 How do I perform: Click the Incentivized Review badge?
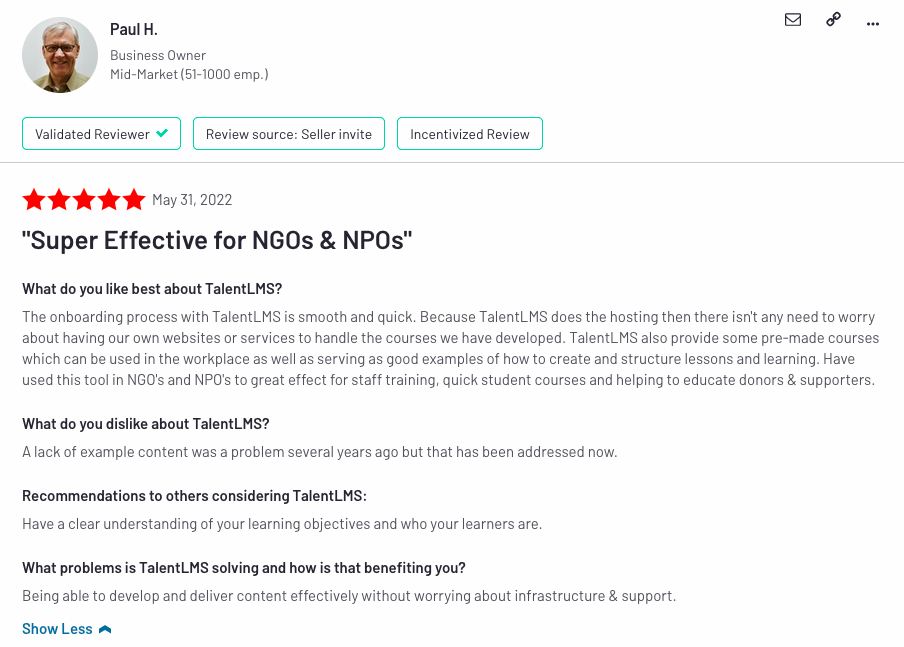tap(470, 134)
